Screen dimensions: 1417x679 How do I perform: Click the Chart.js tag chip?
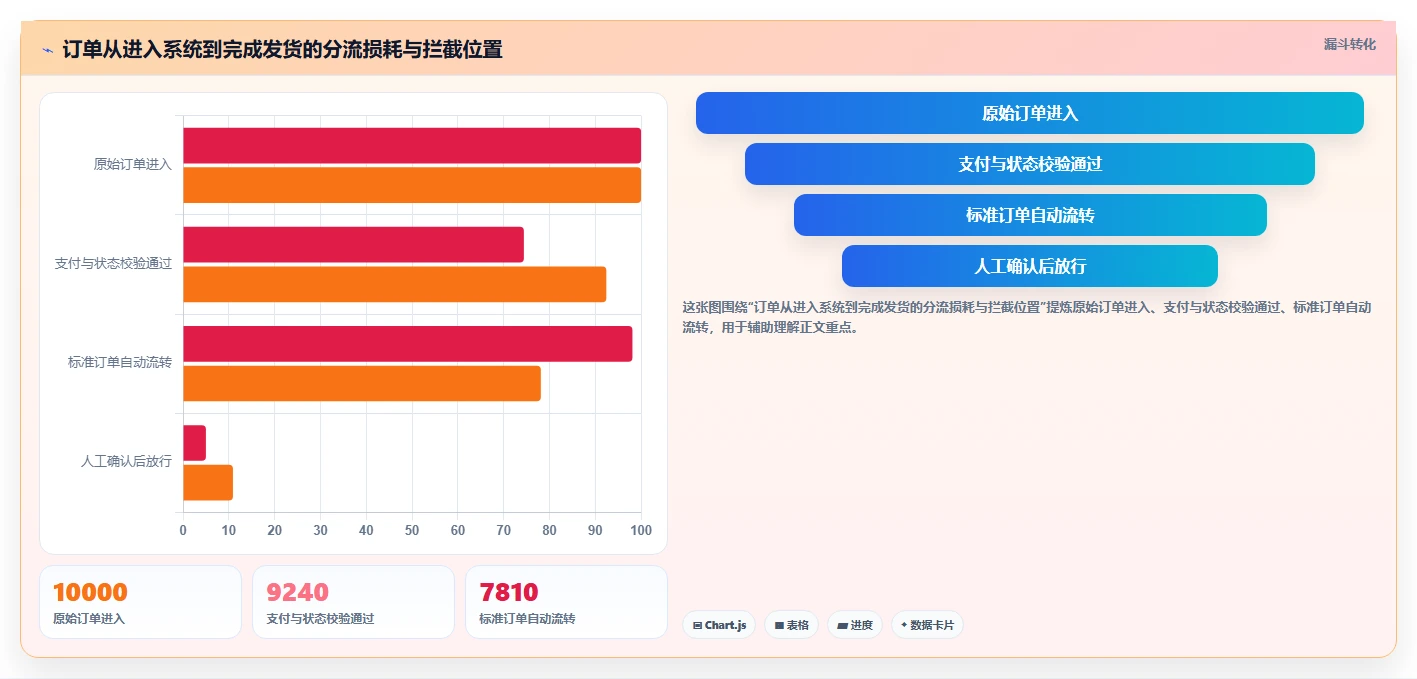click(x=719, y=625)
